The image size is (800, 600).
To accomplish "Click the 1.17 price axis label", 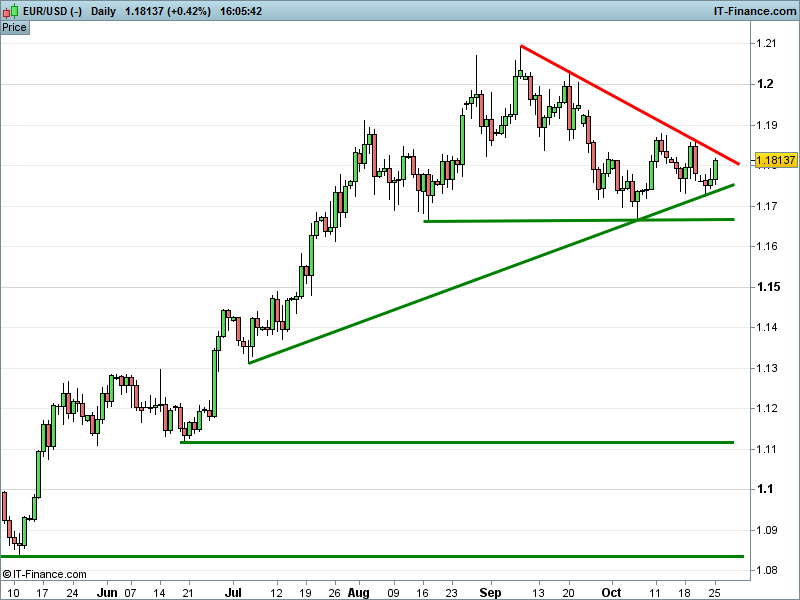I will click(766, 206).
